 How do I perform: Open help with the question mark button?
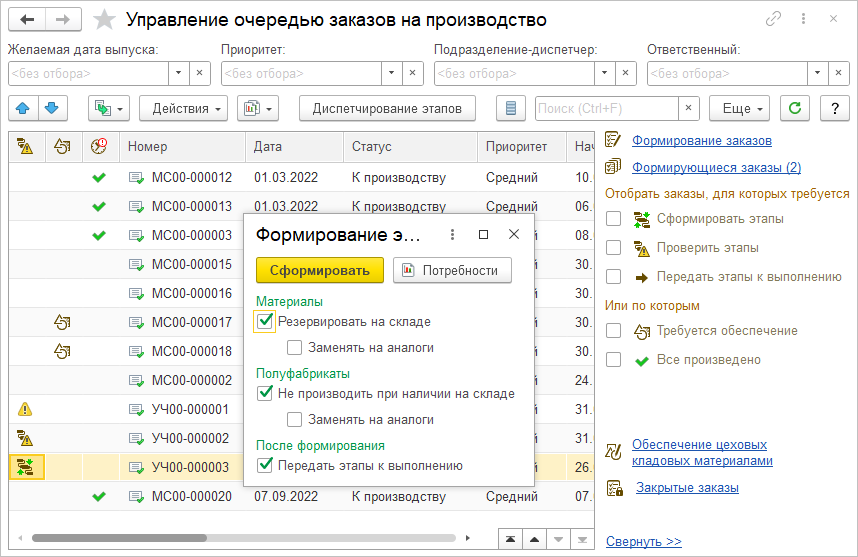(834, 108)
